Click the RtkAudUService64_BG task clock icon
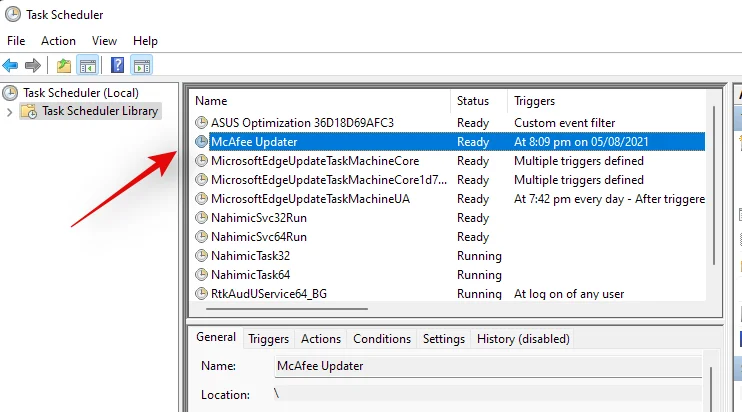The image size is (742, 412). click(201, 293)
